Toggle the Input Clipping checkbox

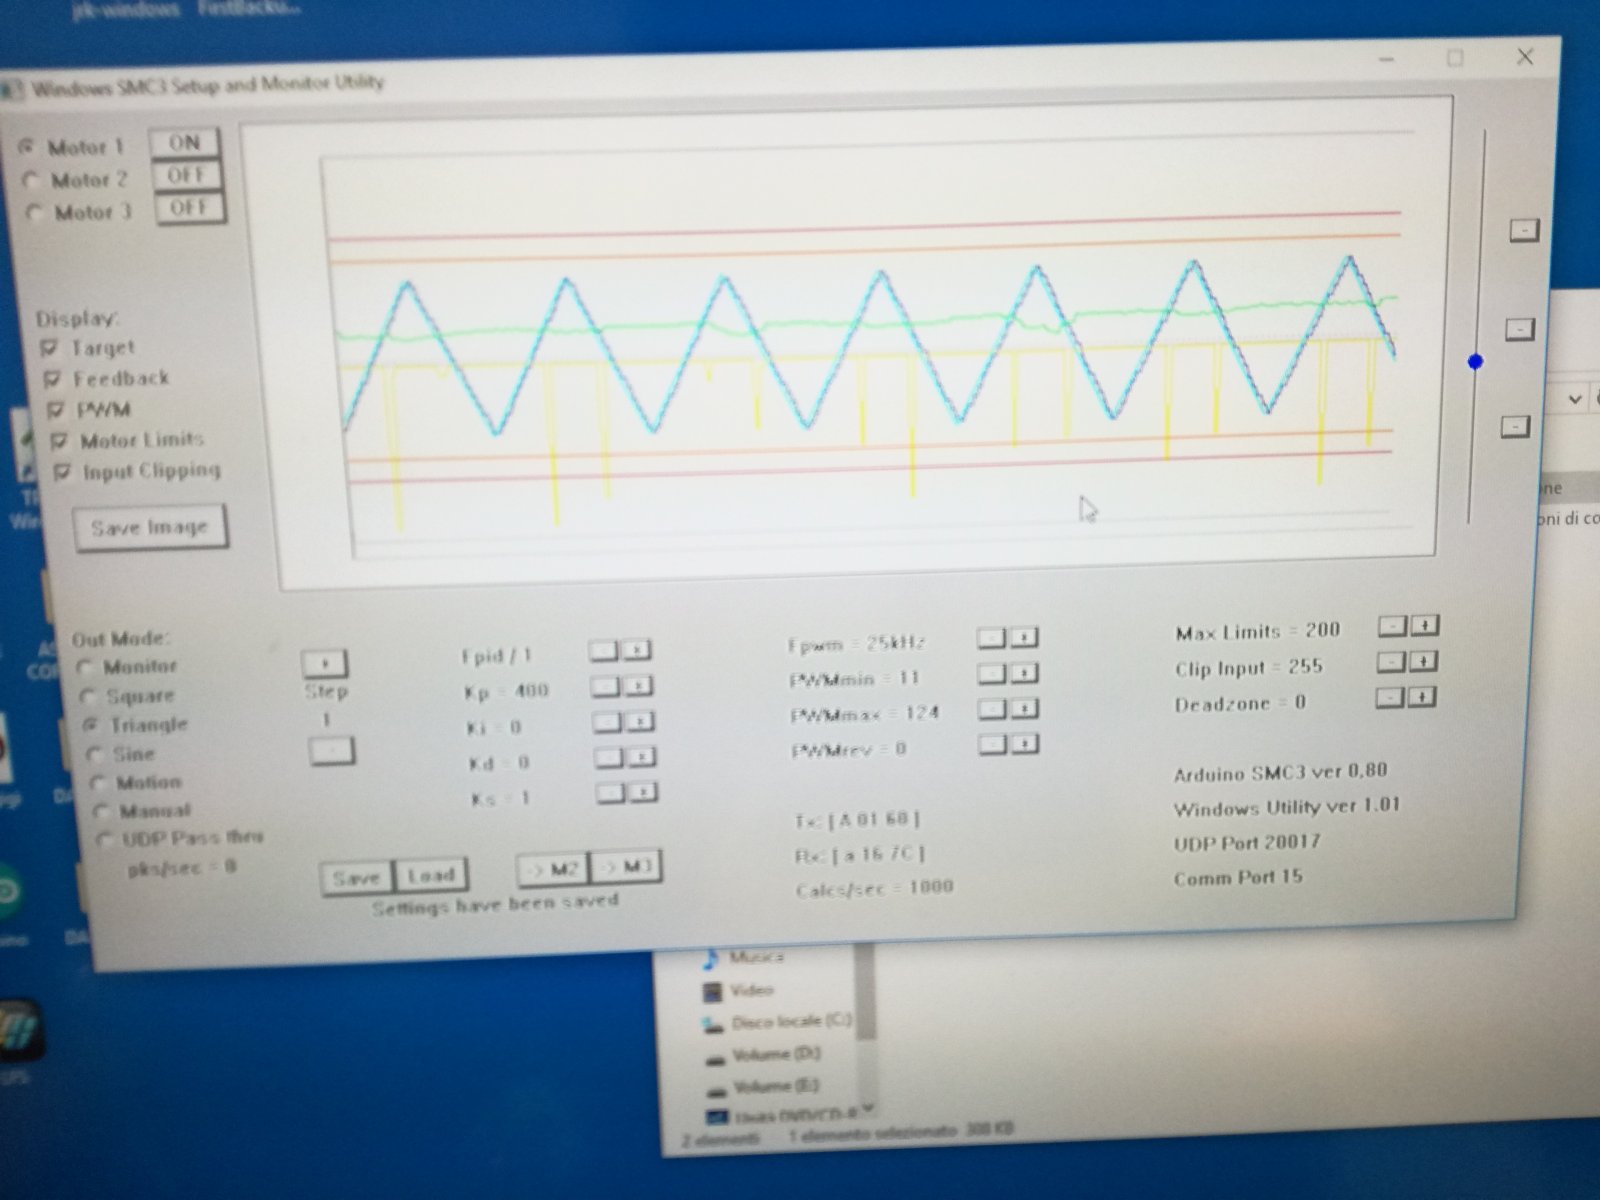click(63, 472)
